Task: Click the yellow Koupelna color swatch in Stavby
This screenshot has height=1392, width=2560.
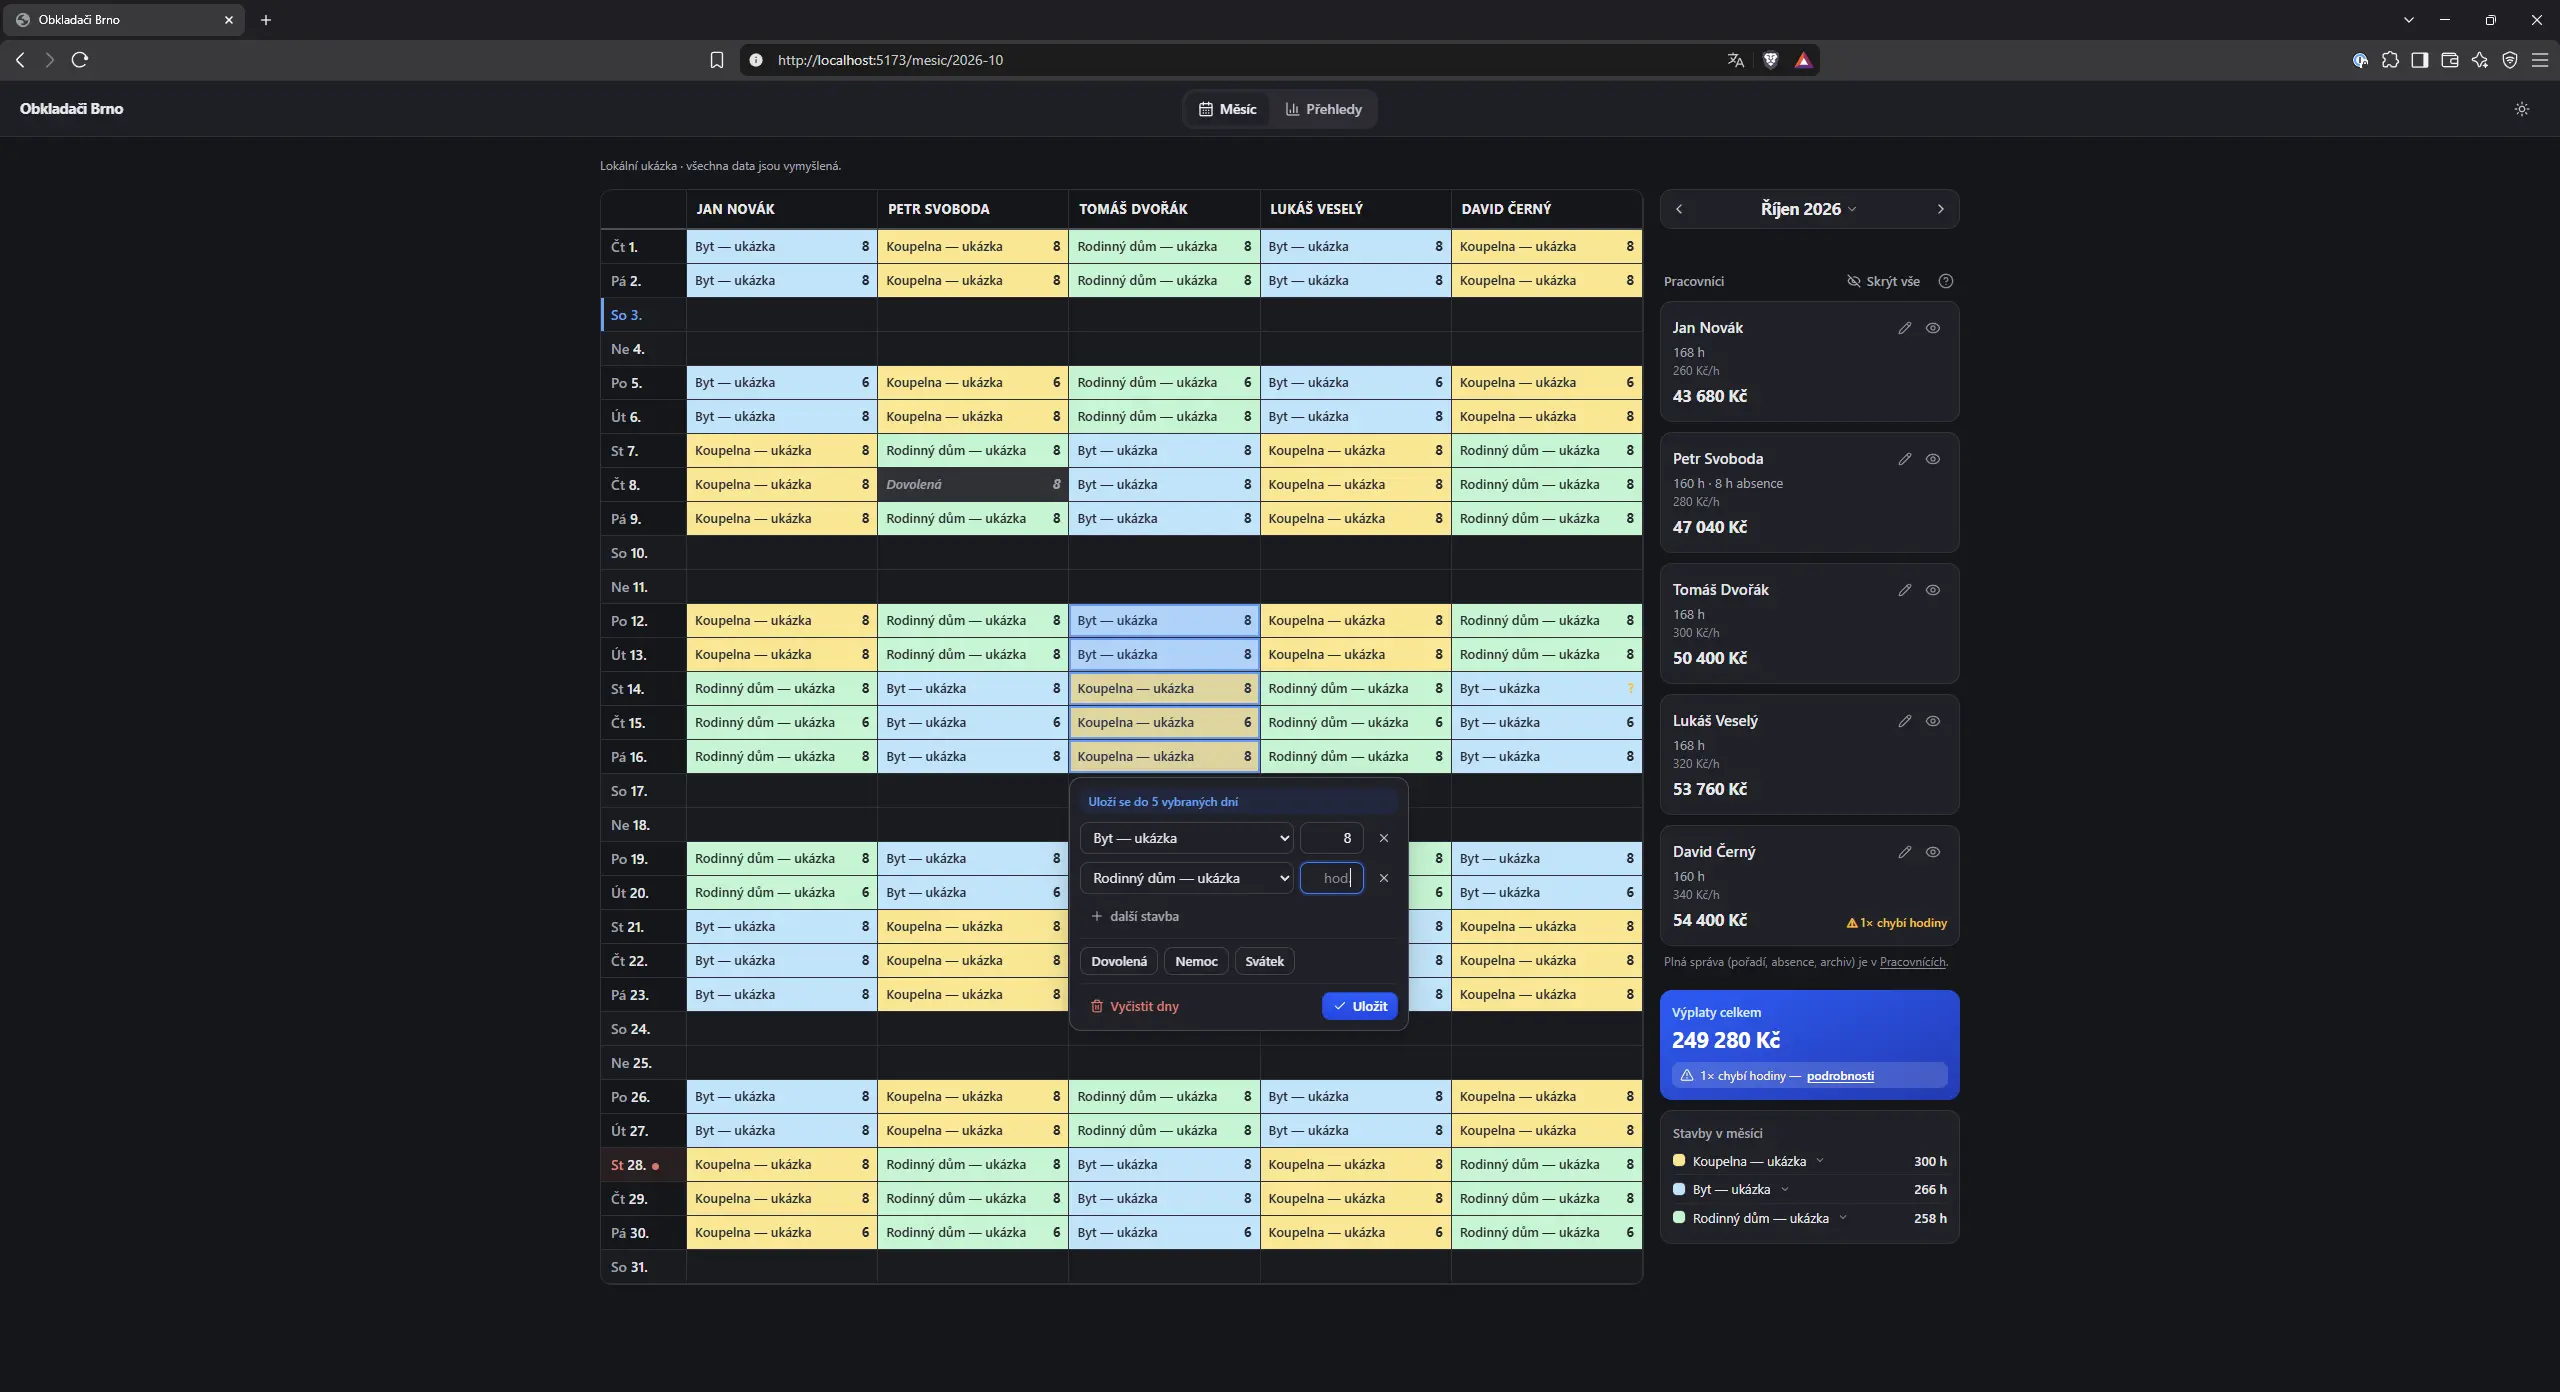Action: point(1679,1161)
